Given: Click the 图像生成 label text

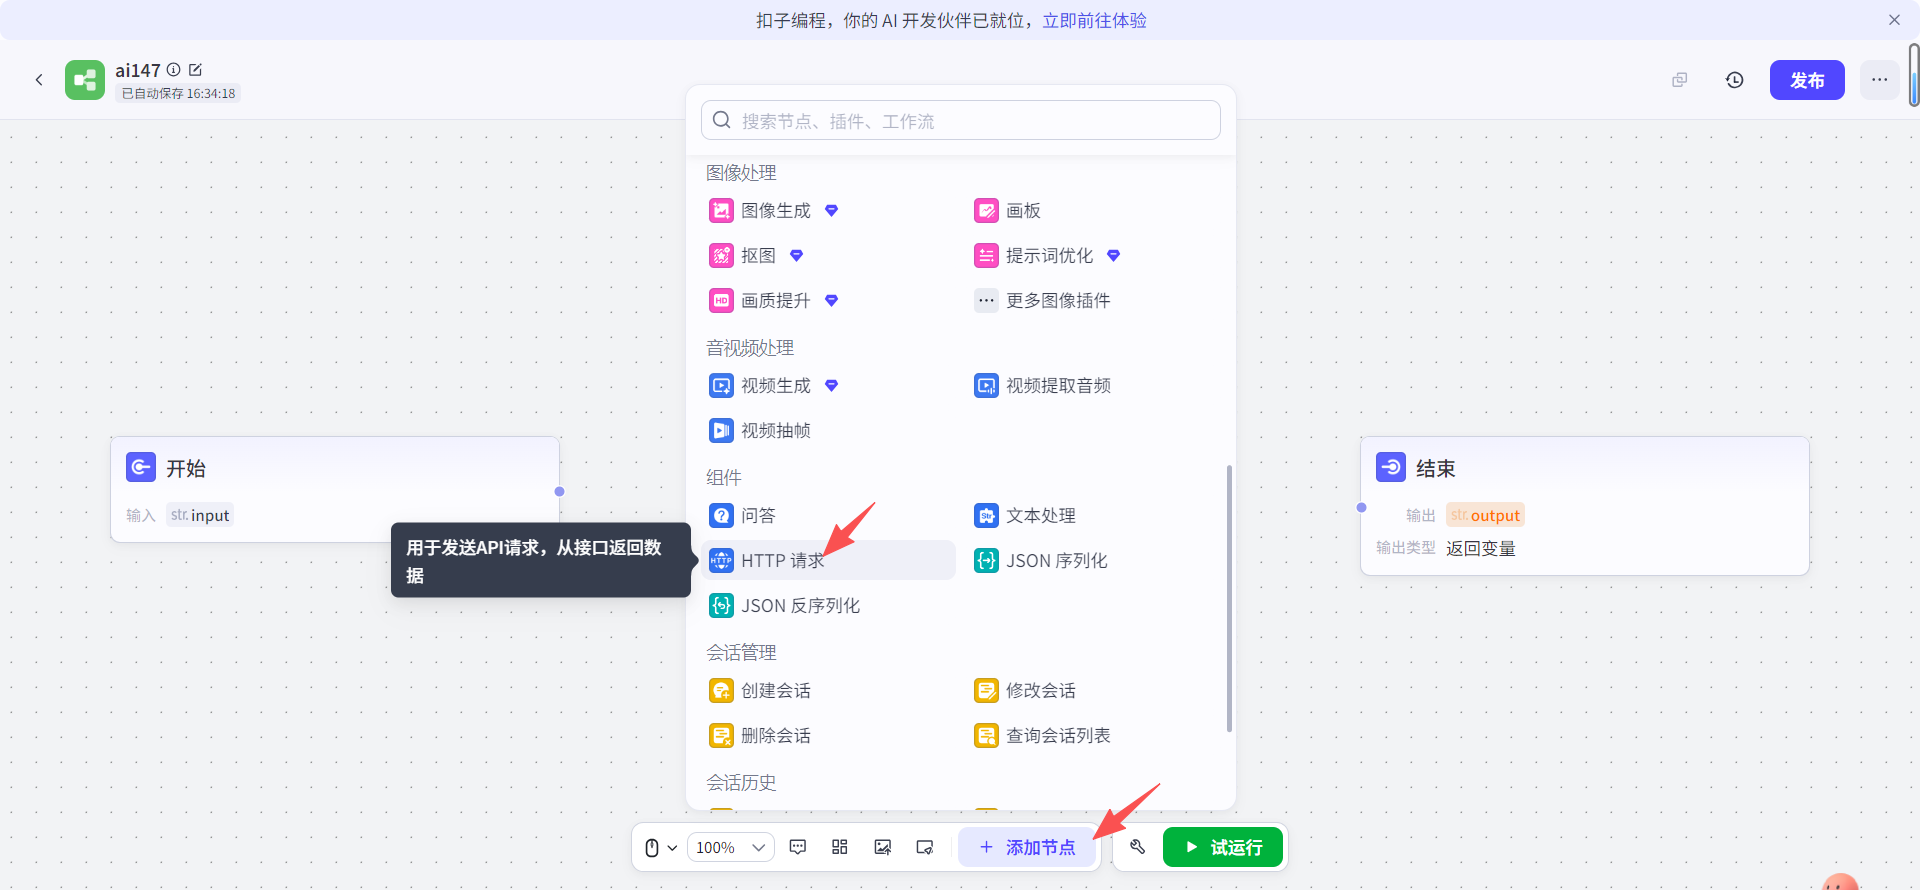Looking at the screenshot, I should click(776, 211).
